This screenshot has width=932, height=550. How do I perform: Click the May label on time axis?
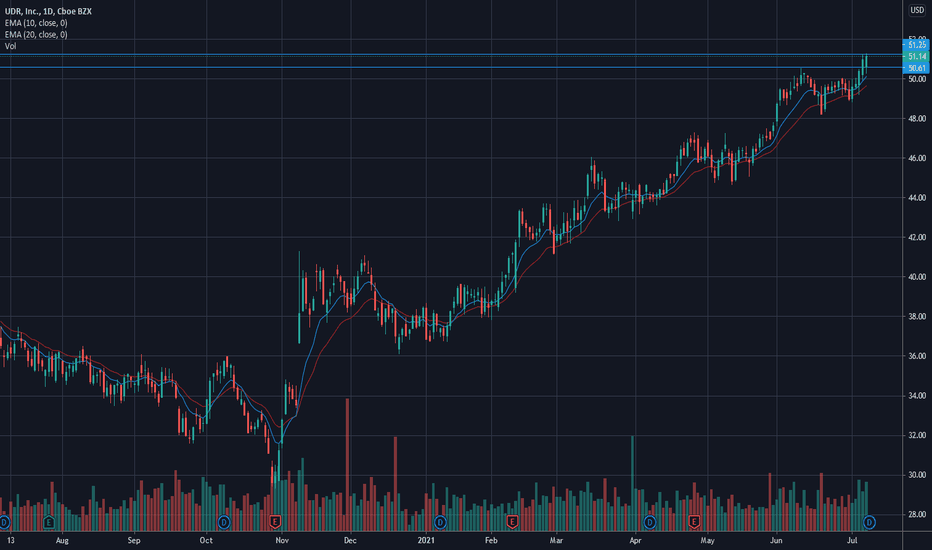pyautogui.click(x=707, y=540)
